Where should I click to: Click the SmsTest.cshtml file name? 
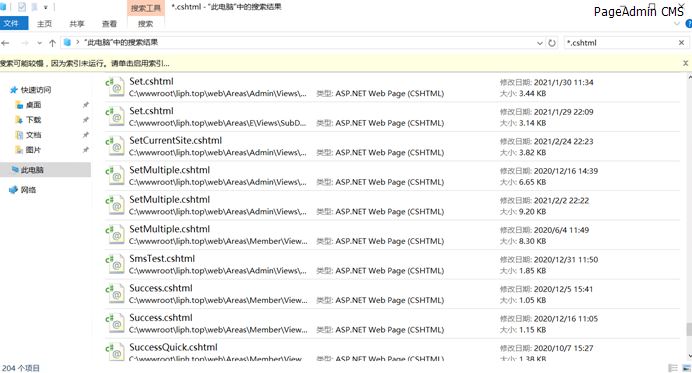point(162,259)
